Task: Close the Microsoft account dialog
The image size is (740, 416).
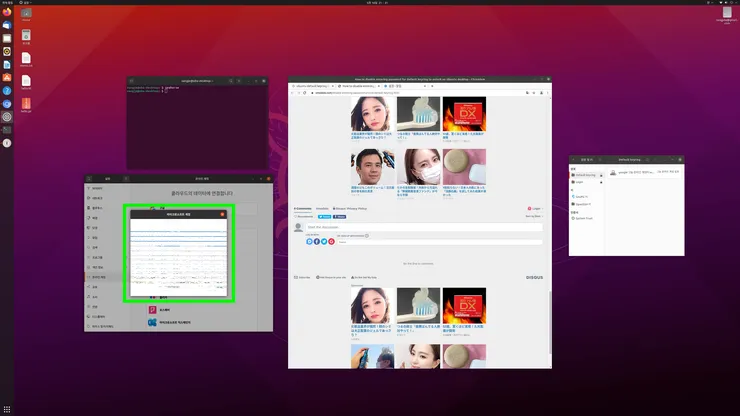Action: (222, 214)
